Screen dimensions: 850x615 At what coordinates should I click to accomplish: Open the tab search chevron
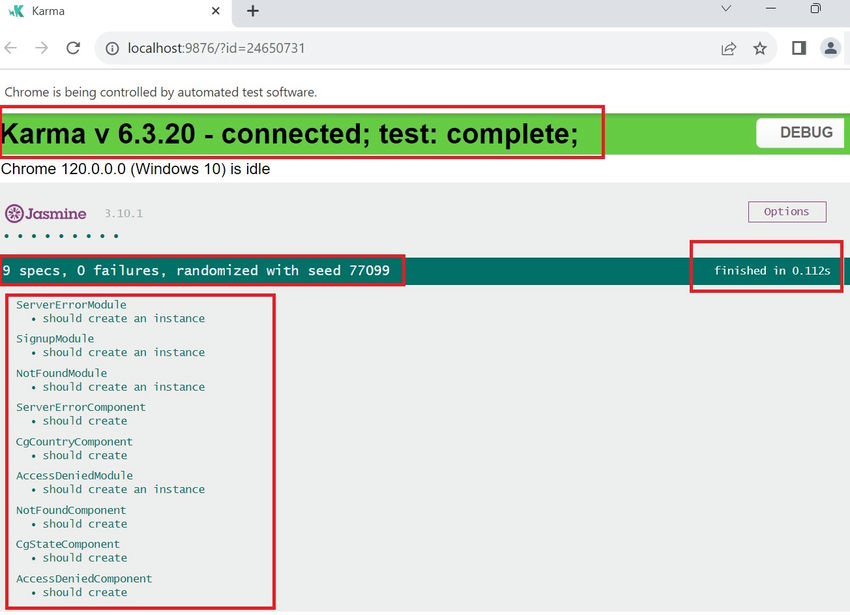point(726,8)
